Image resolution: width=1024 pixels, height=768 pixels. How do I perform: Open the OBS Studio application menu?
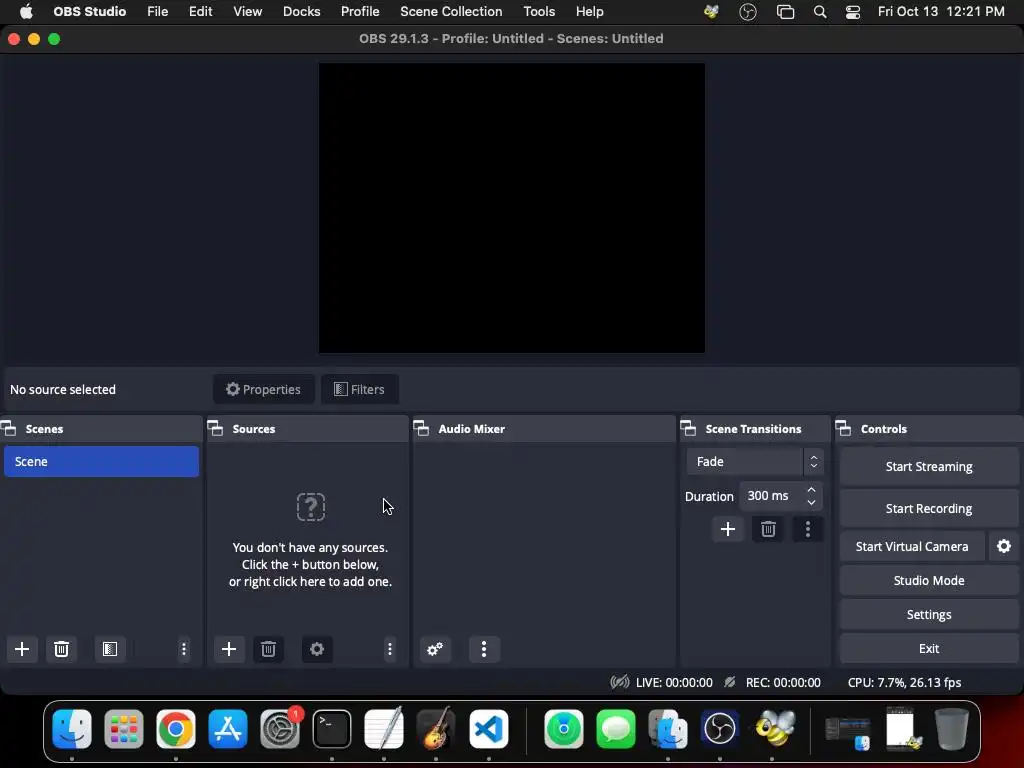coord(89,12)
